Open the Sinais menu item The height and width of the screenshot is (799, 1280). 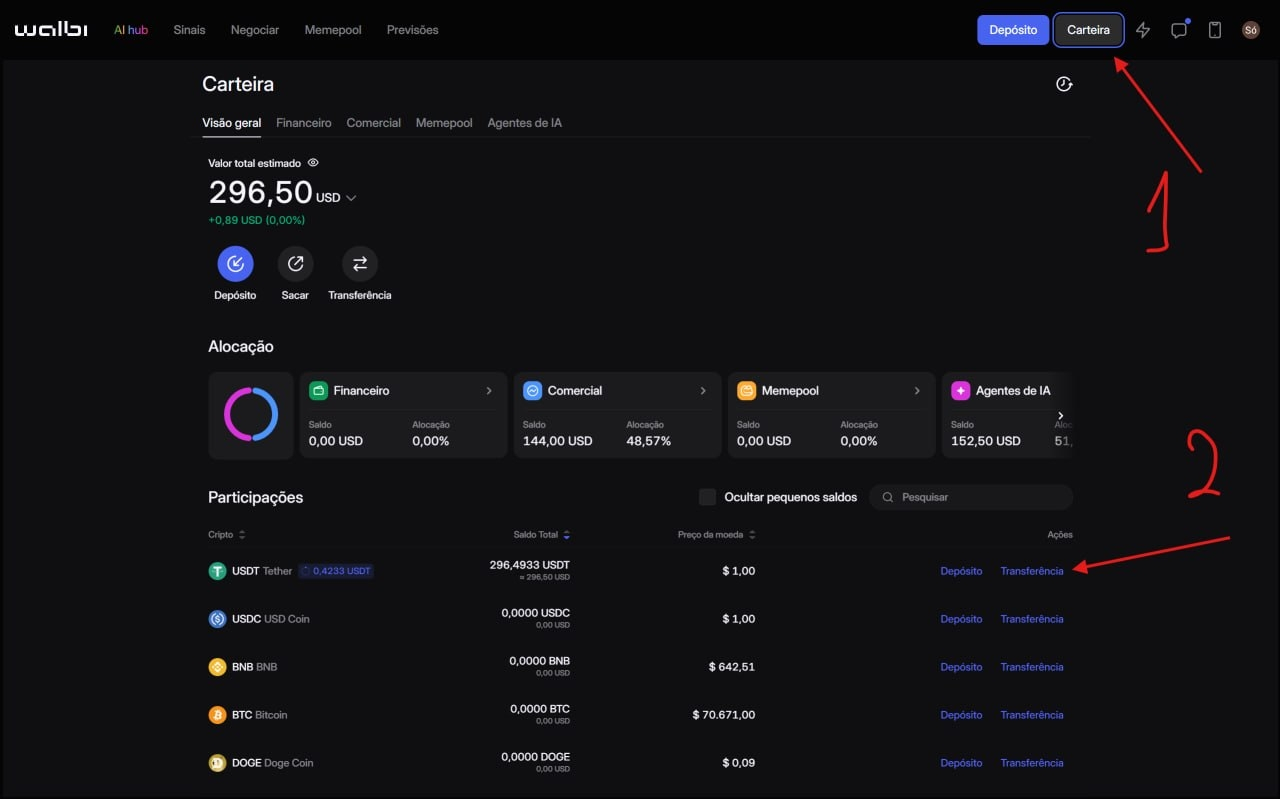(x=189, y=30)
